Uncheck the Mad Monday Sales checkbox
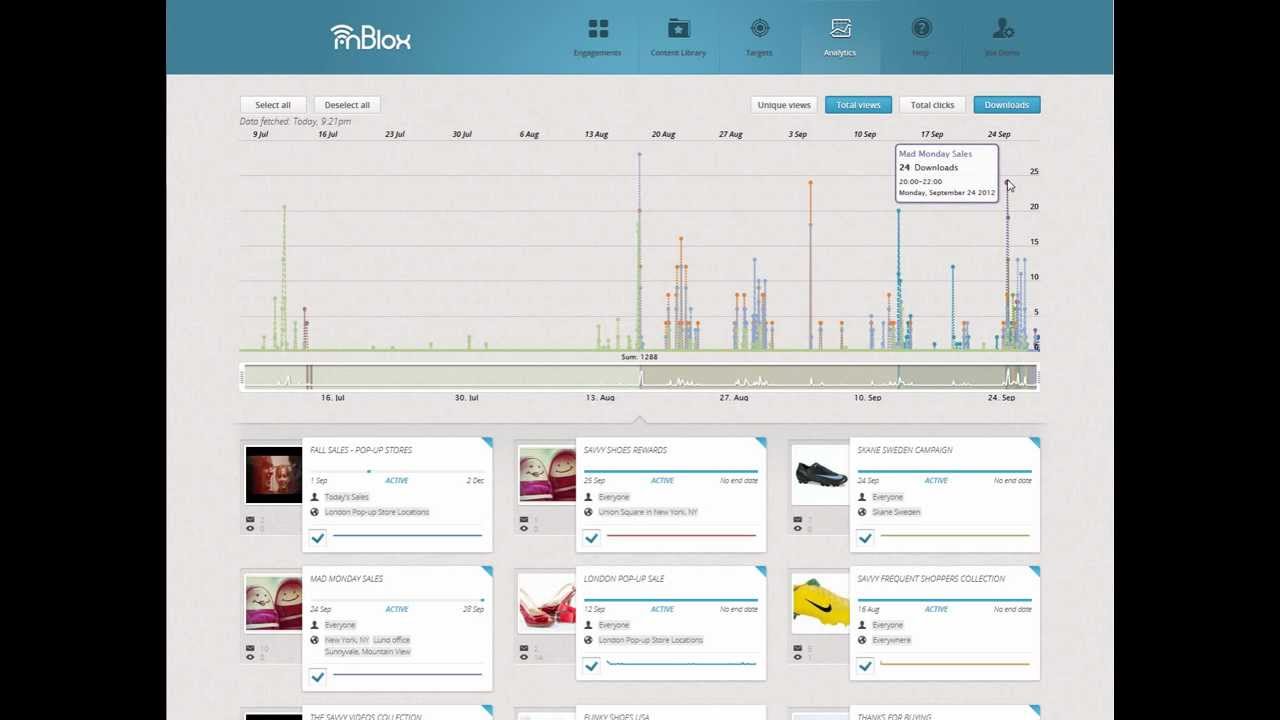The height and width of the screenshot is (720, 1280). click(x=318, y=677)
